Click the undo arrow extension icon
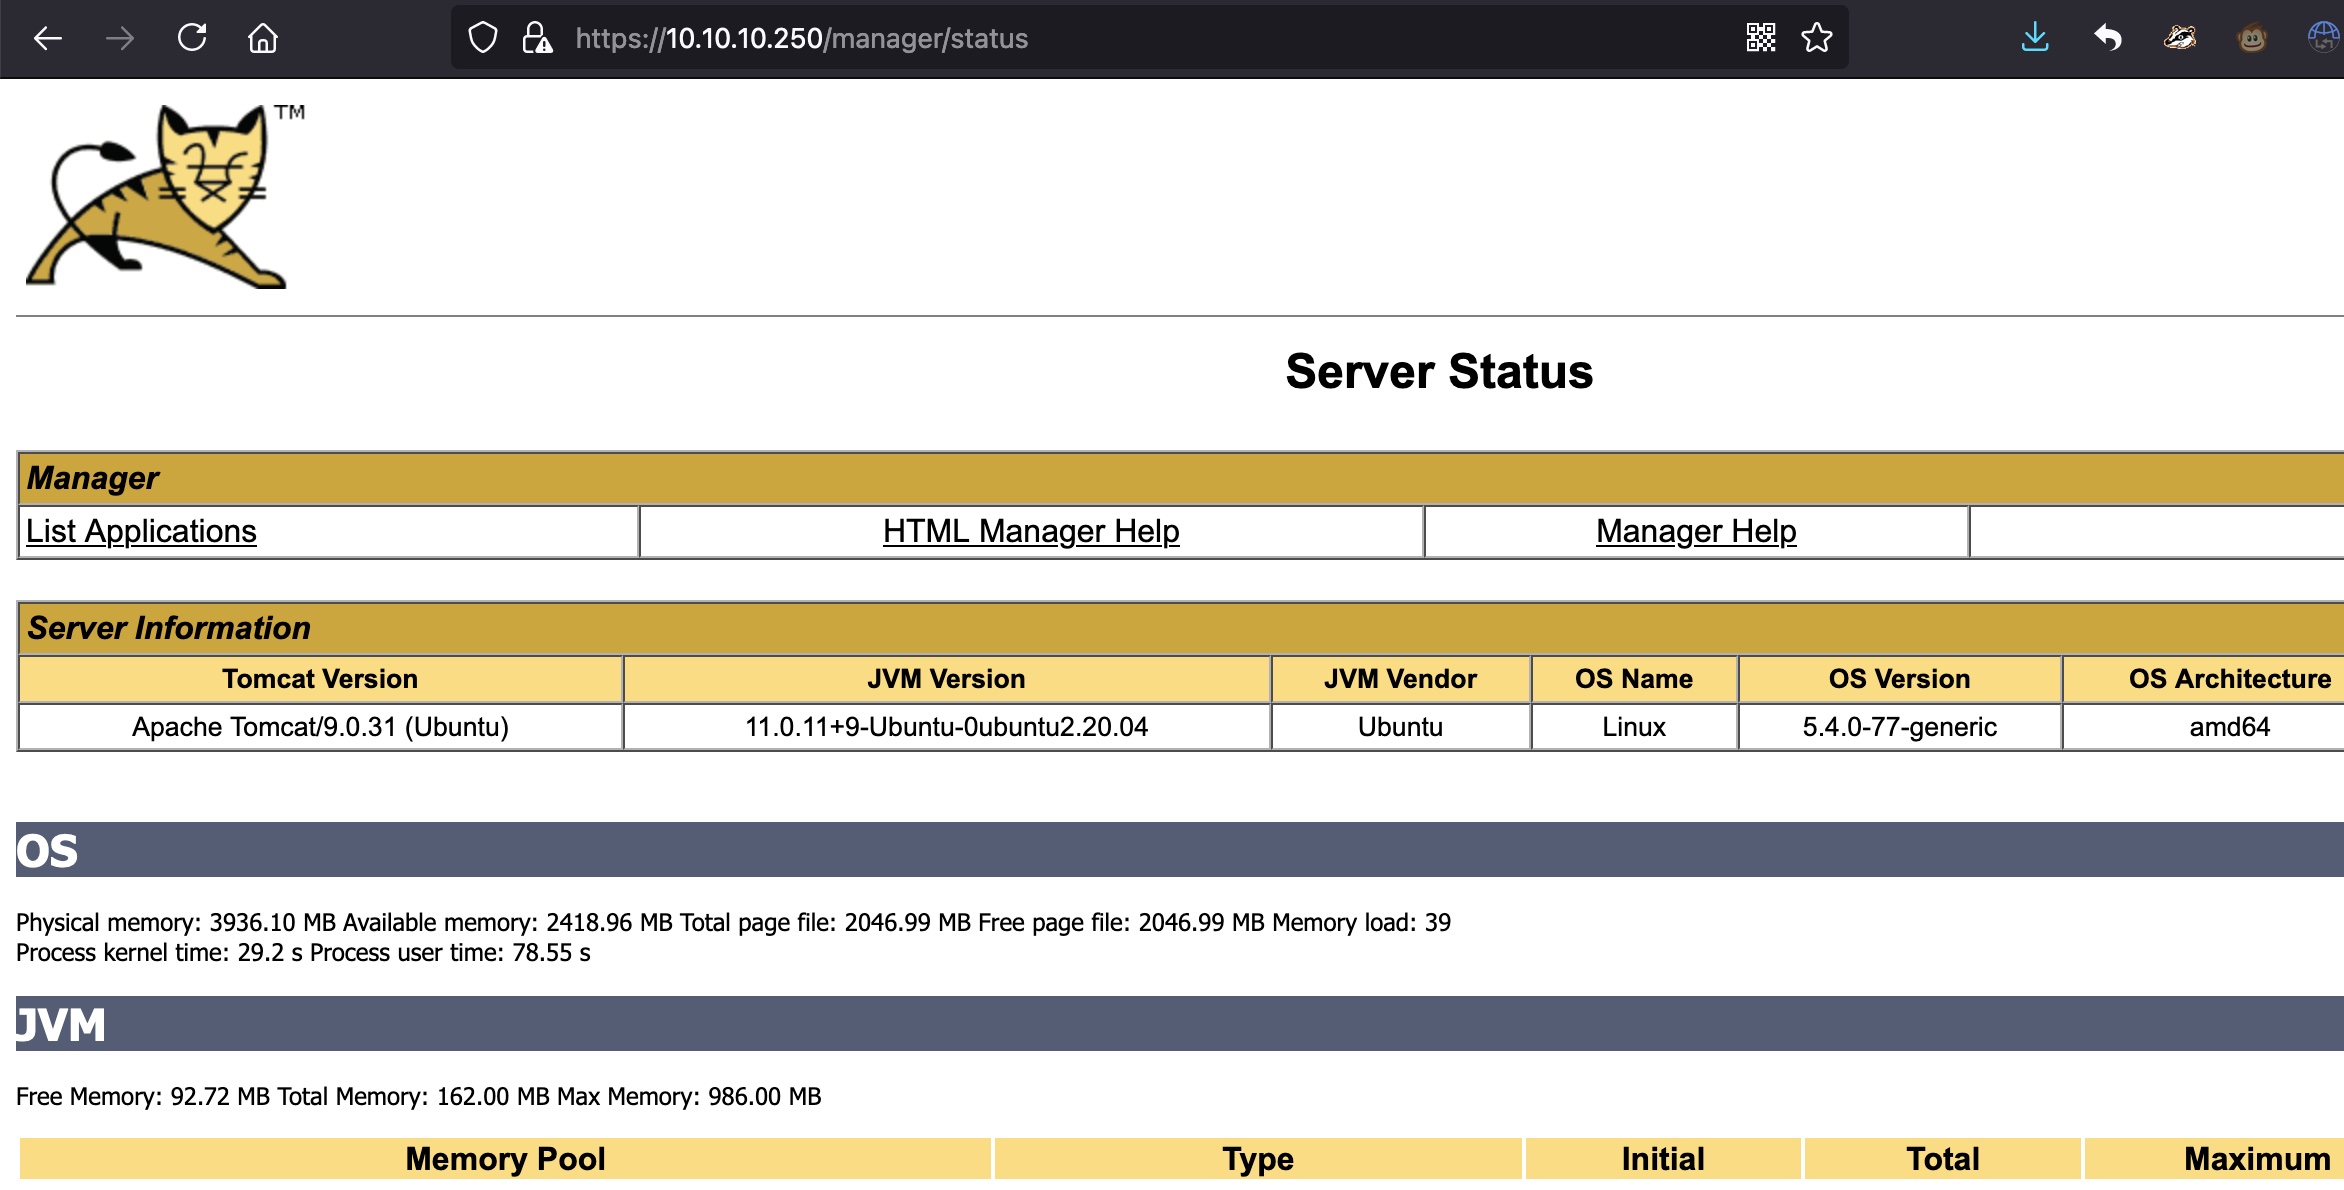Image resolution: width=2344 pixels, height=1190 pixels. 2107,38
